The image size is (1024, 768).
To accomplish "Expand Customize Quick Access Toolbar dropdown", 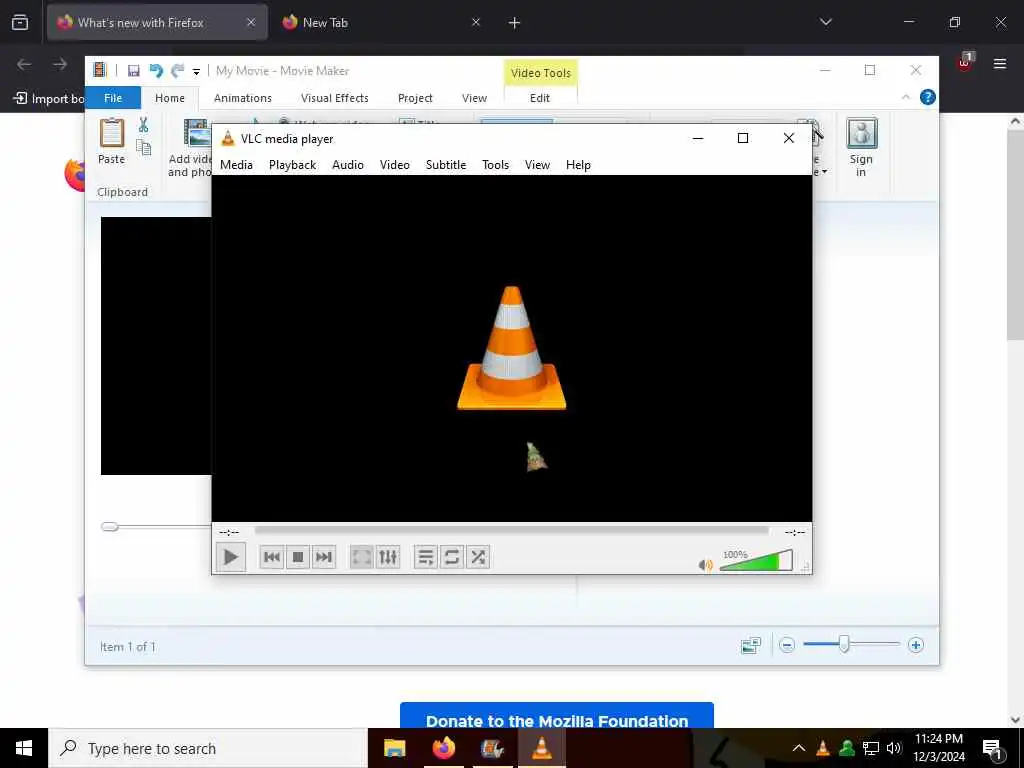I will coord(196,71).
